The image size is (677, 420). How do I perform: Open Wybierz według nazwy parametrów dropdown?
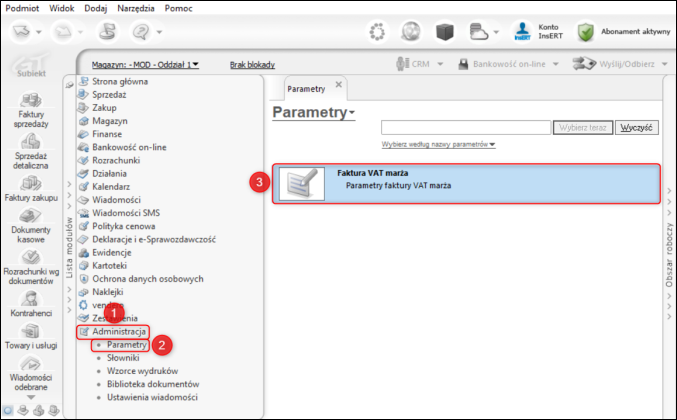click(438, 144)
